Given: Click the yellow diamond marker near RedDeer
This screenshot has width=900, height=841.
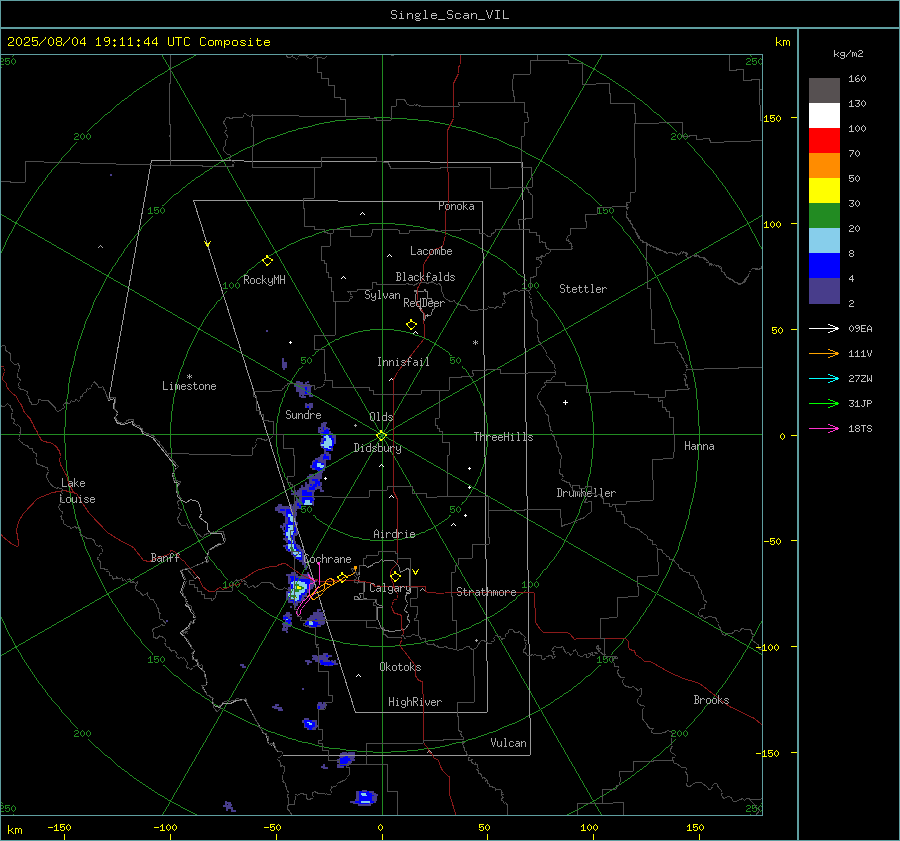Looking at the screenshot, I should 411,325.
